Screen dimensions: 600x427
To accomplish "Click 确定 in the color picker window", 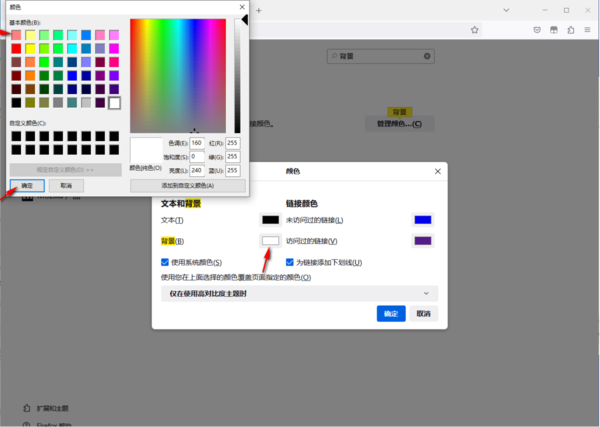I will [27, 186].
